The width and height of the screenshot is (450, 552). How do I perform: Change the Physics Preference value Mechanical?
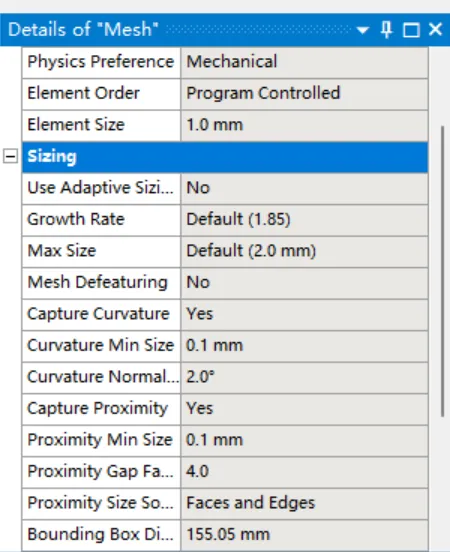point(304,62)
